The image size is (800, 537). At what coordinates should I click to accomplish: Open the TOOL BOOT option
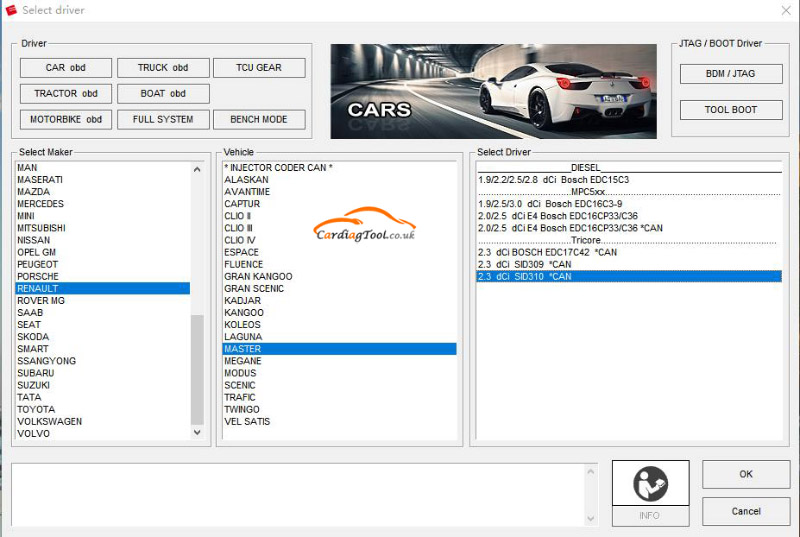[730, 110]
